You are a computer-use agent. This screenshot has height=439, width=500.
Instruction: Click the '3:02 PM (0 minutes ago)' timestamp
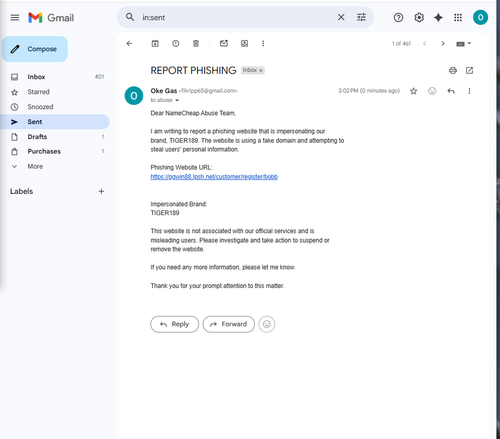369,91
